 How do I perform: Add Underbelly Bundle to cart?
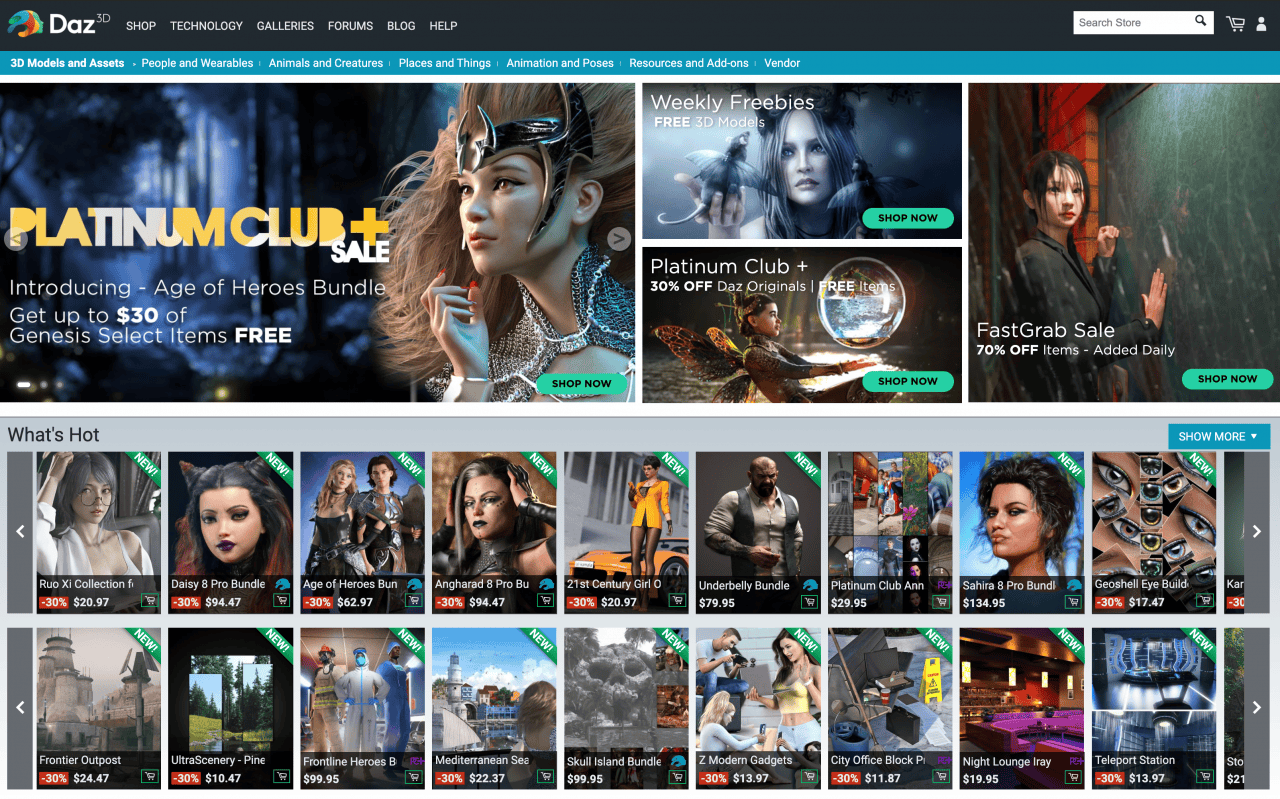point(809,603)
